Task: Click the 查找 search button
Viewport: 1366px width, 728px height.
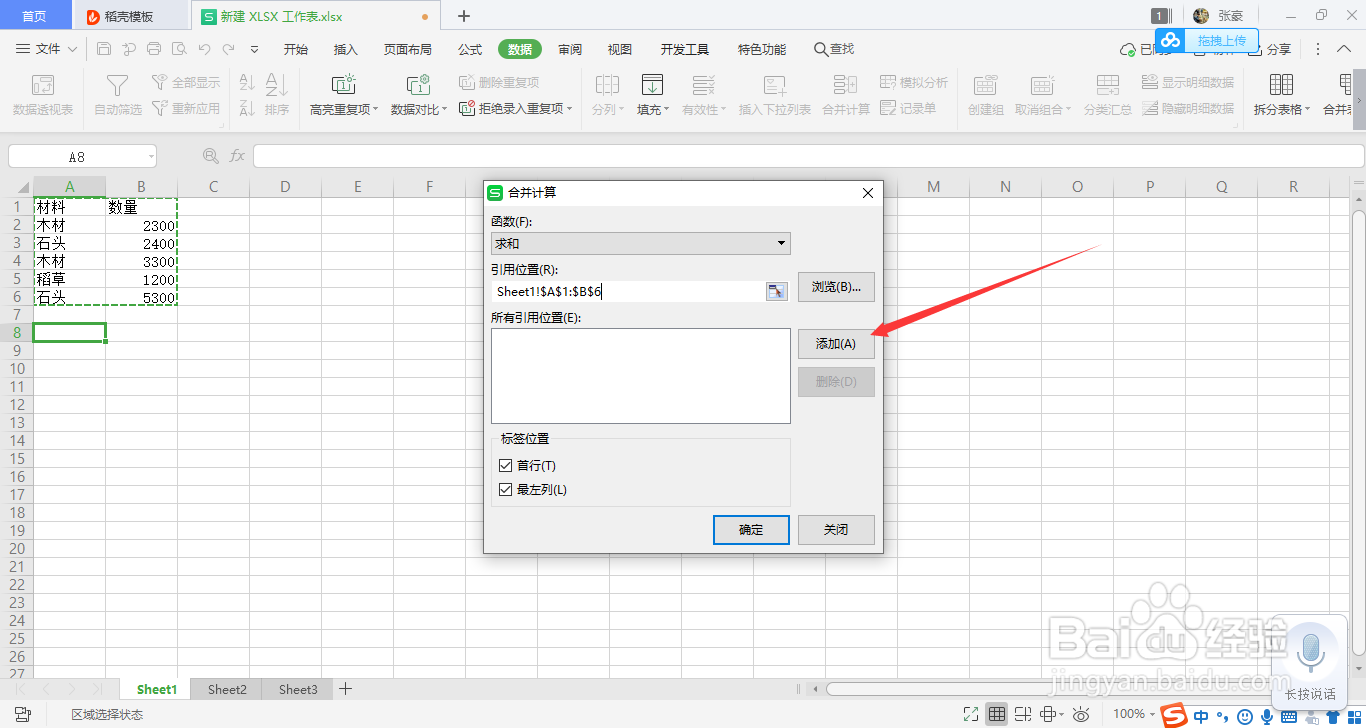Action: [834, 49]
